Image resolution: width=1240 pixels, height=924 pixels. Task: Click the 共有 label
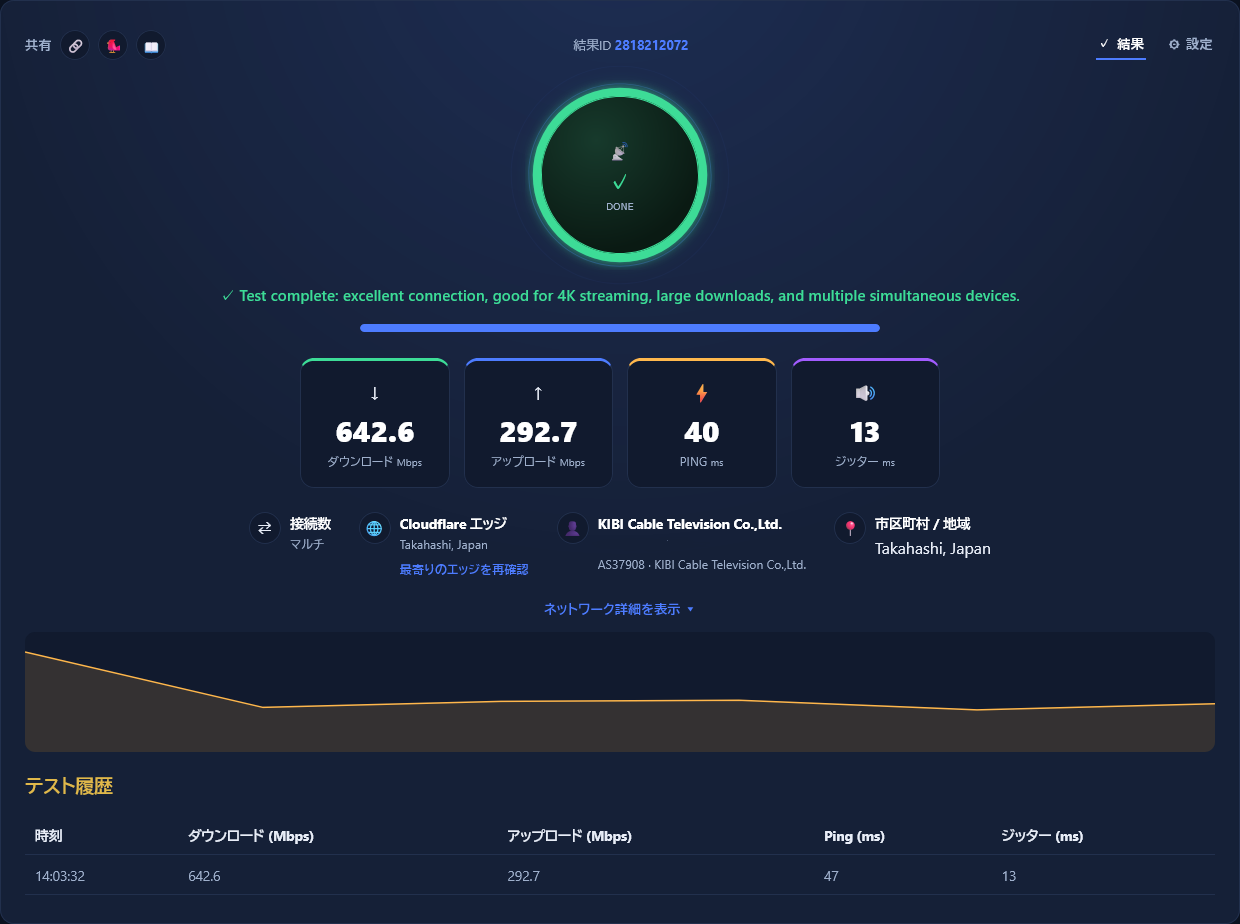pyautogui.click(x=38, y=45)
